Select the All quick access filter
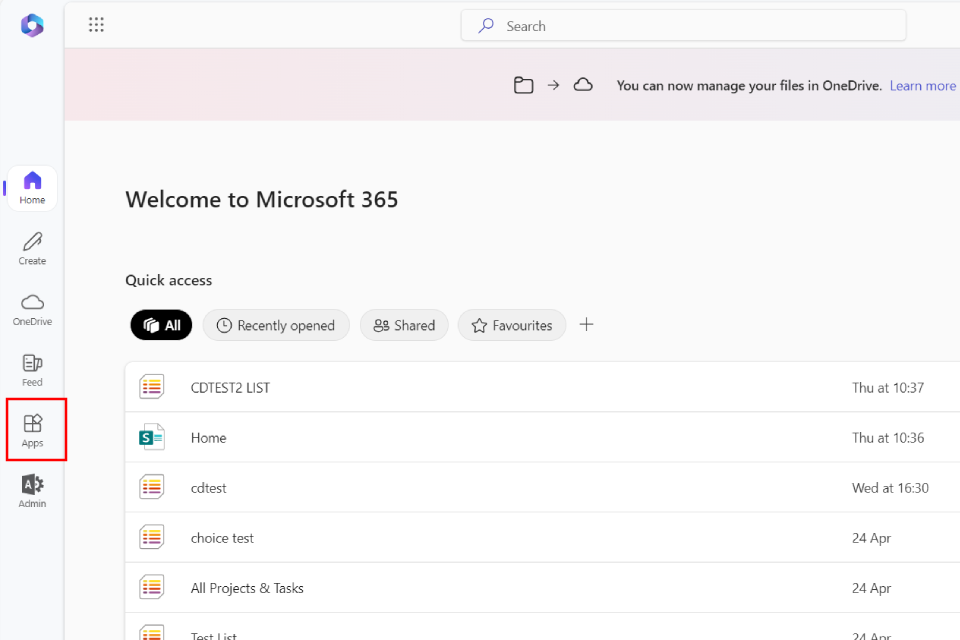 click(x=161, y=325)
